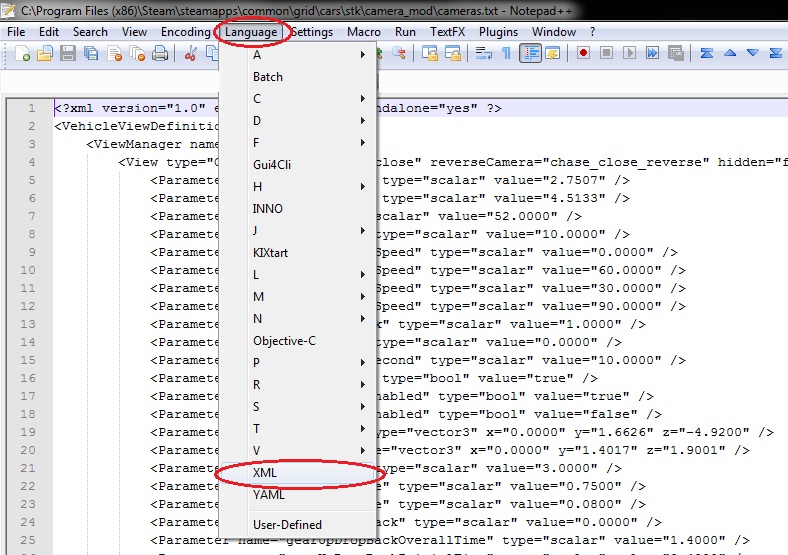Save the file with the floppy disk icon

click(x=68, y=53)
